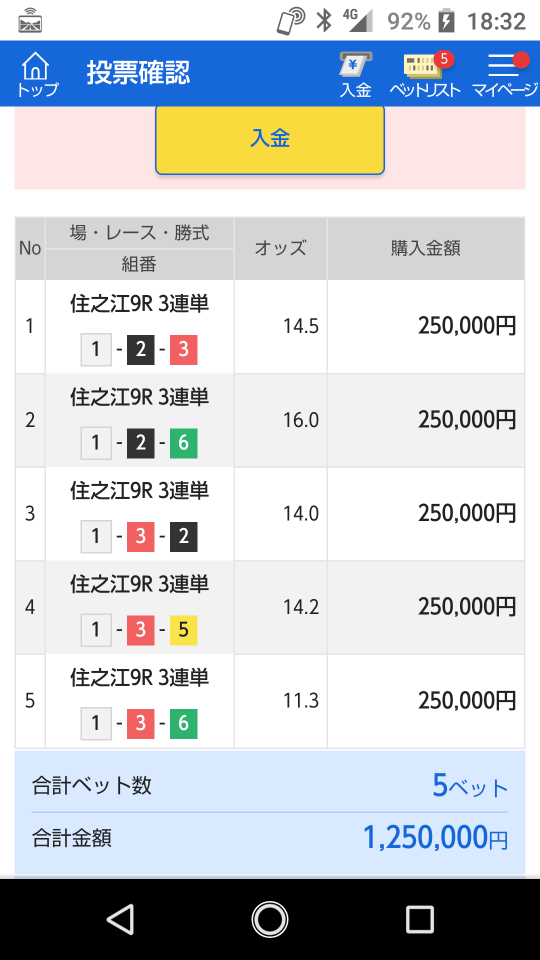Tap the Android recent apps square icon
Image resolution: width=540 pixels, height=960 pixels.
pyautogui.click(x=419, y=919)
